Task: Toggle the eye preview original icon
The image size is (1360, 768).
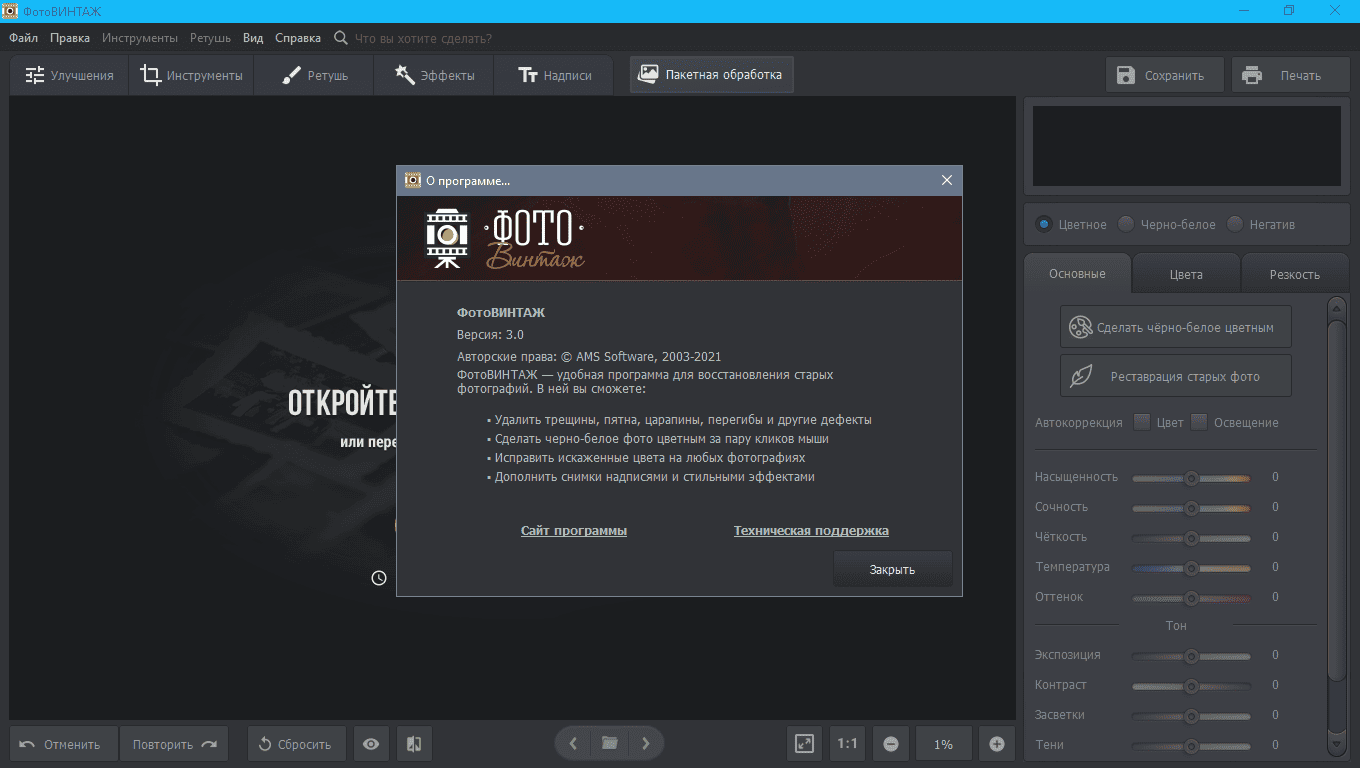Action: point(371,744)
